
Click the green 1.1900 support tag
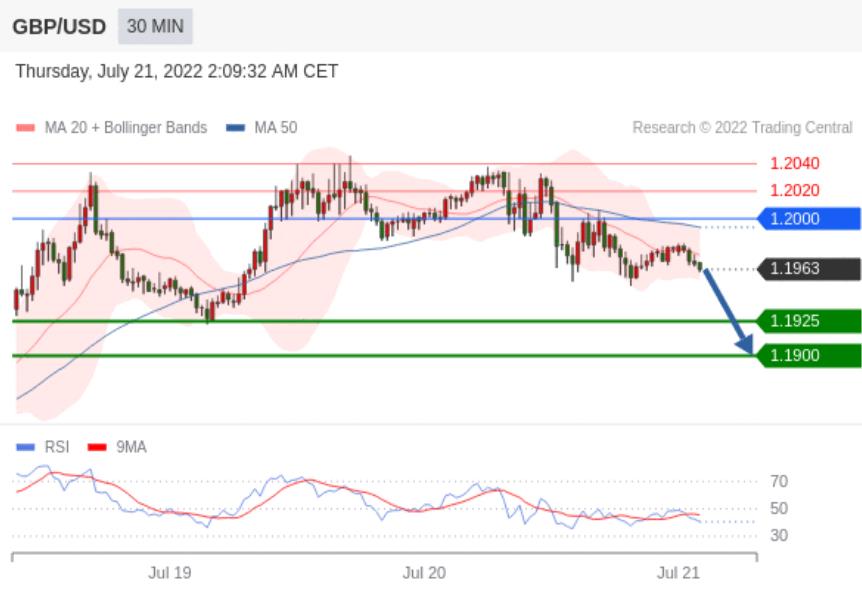click(809, 356)
